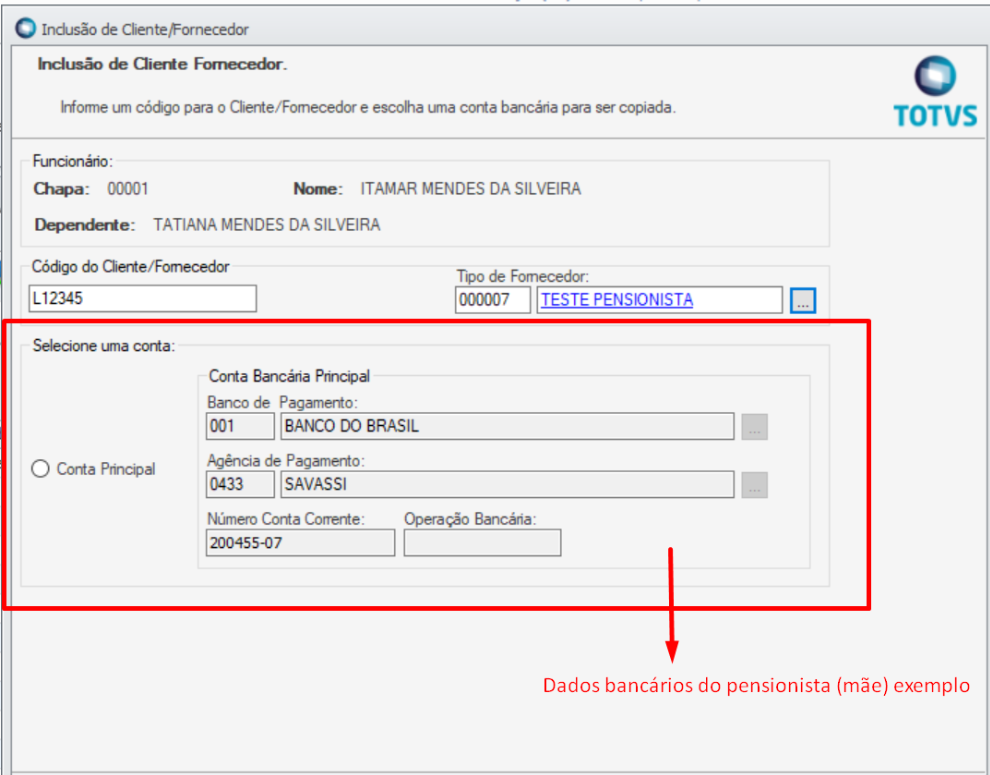Screen dimensions: 990x775
Task: Click the Funcionário group label
Action: [x=73, y=162]
